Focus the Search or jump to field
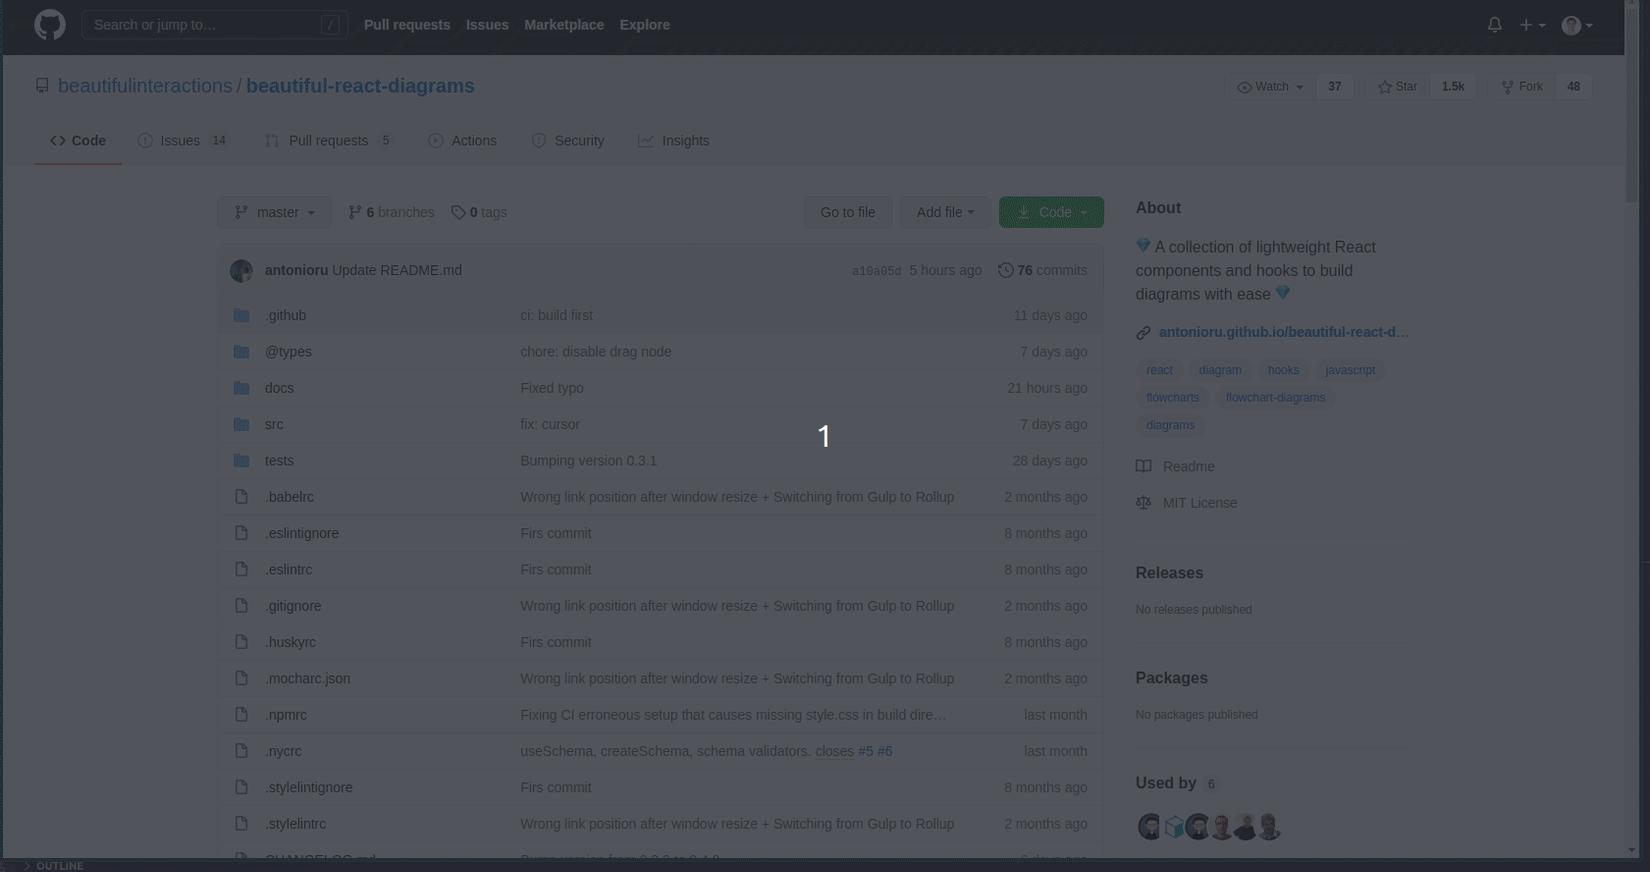The width and height of the screenshot is (1650, 872). point(215,25)
